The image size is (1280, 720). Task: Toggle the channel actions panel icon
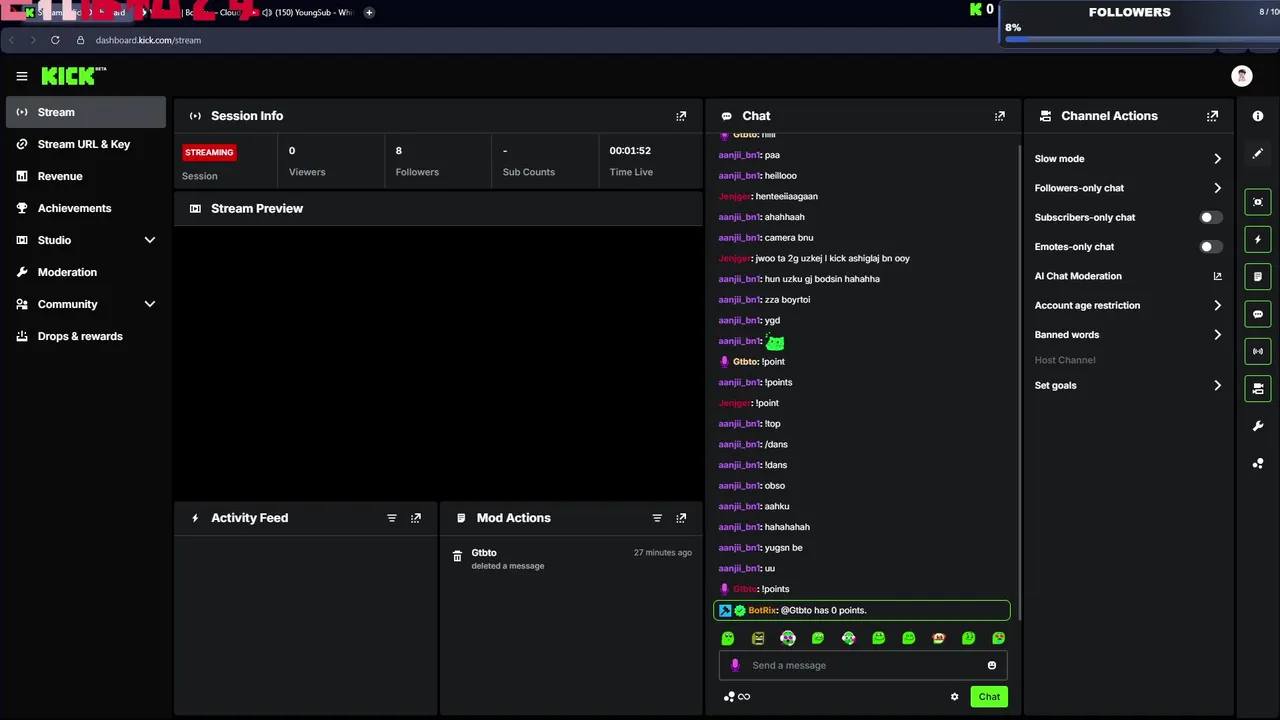pos(1258,388)
